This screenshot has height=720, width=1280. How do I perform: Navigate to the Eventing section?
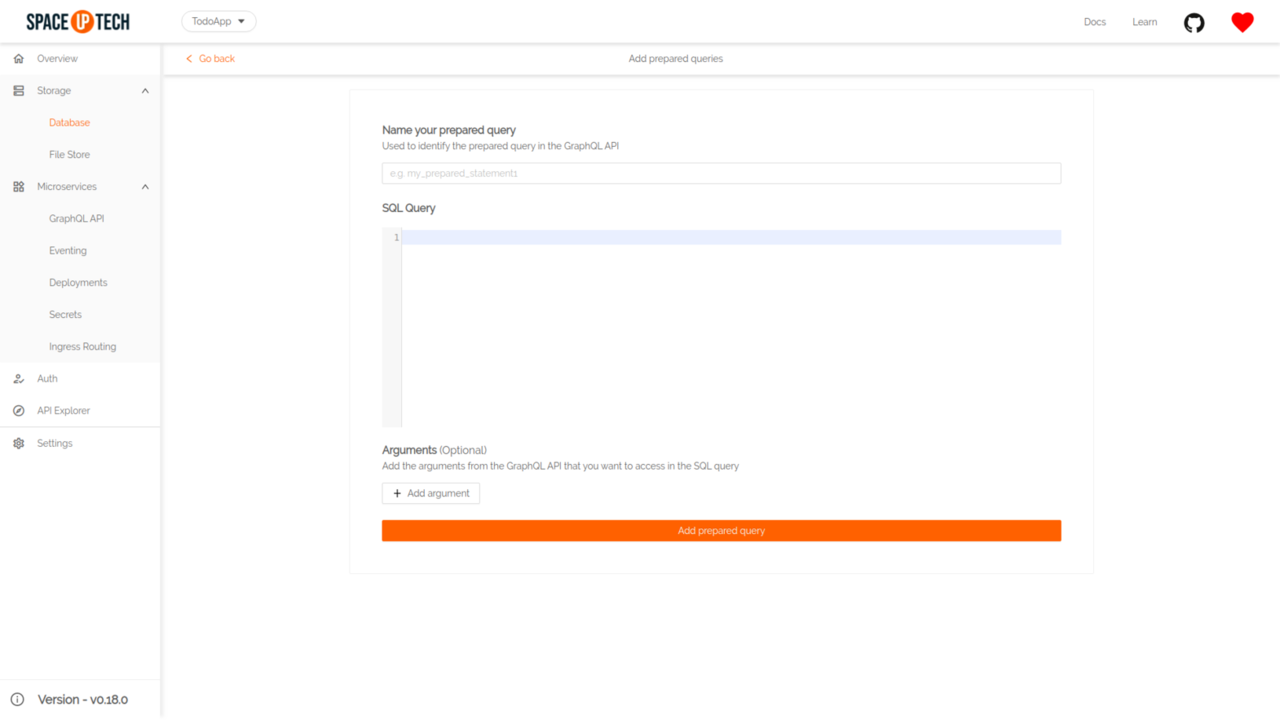tap(65, 250)
